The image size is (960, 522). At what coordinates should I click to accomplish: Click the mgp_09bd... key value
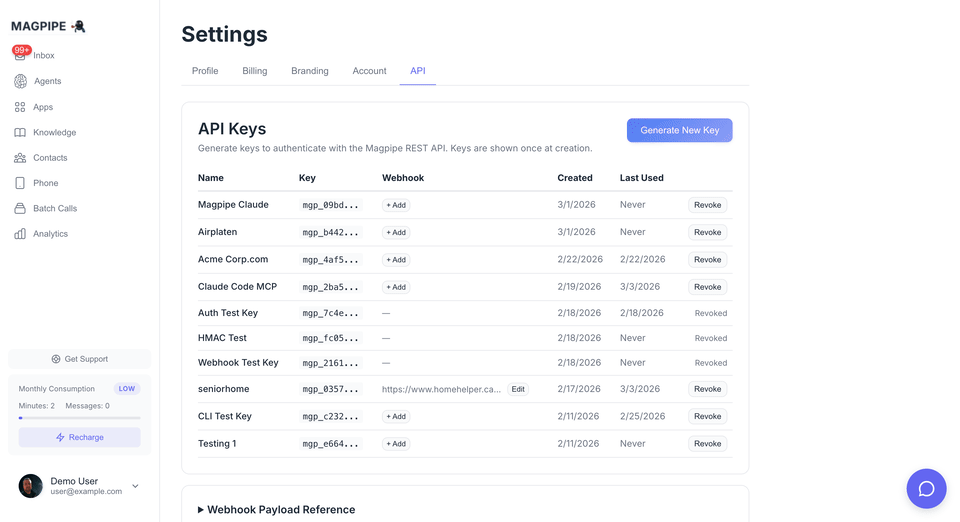[331, 205]
